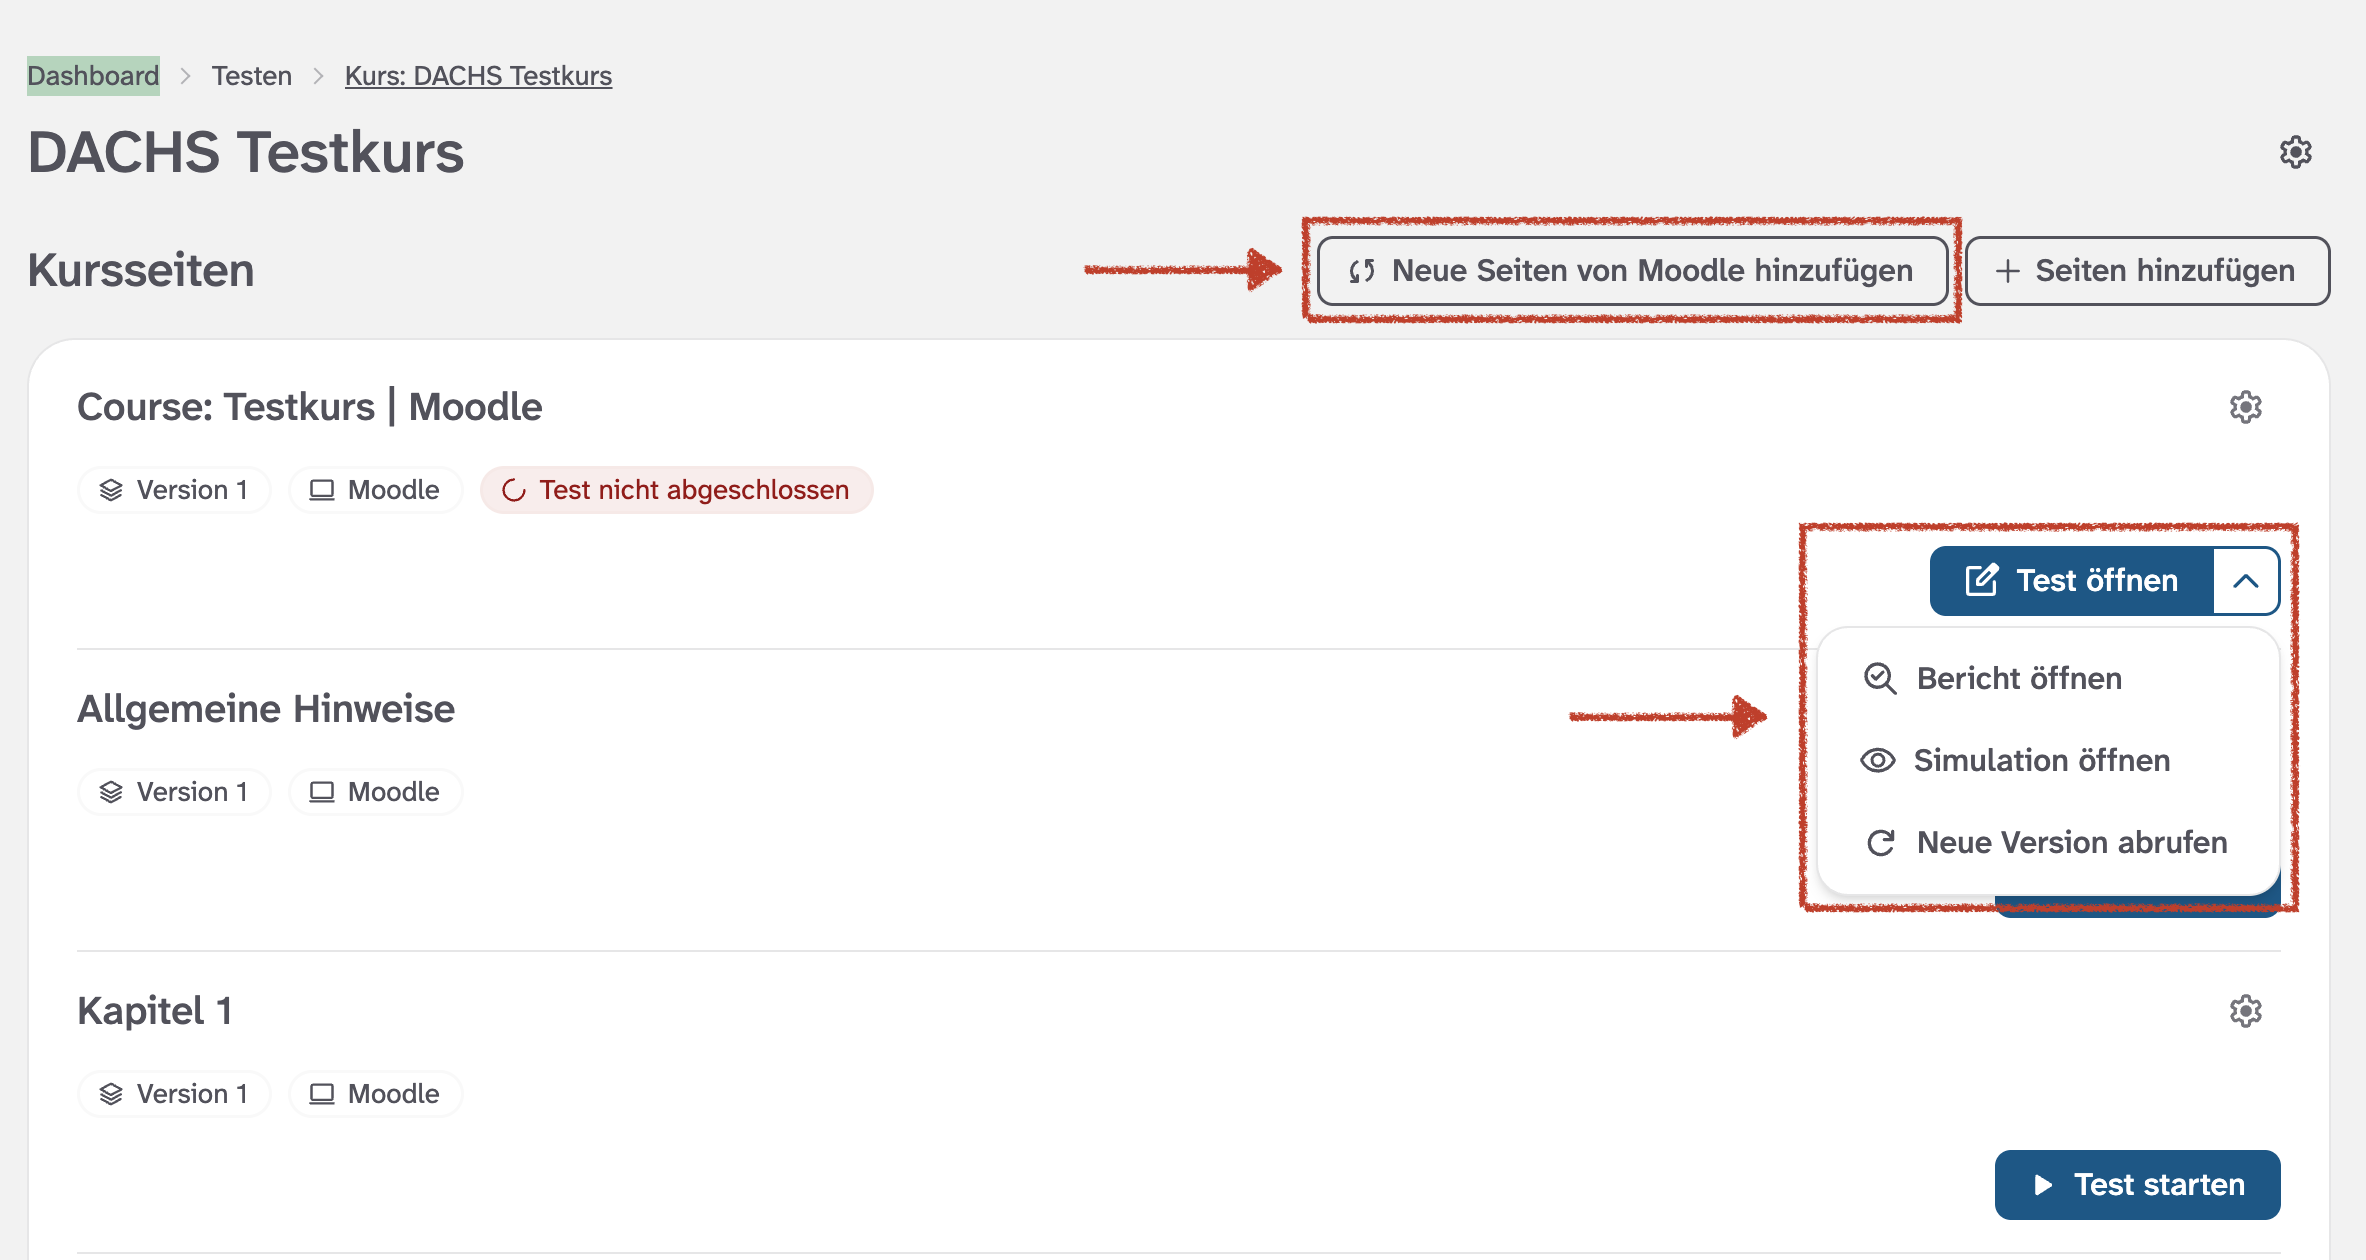This screenshot has width=2366, height=1260.
Task: Click Neue Seiten von Moodle hinzufügen button
Action: [1632, 271]
